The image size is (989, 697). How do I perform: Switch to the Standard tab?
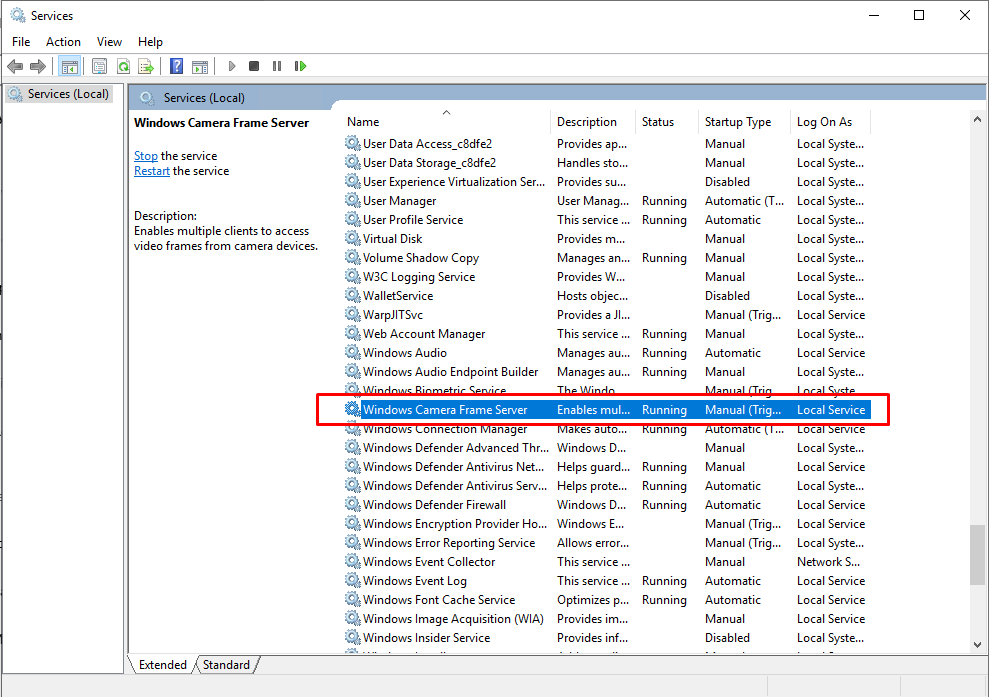tap(226, 665)
